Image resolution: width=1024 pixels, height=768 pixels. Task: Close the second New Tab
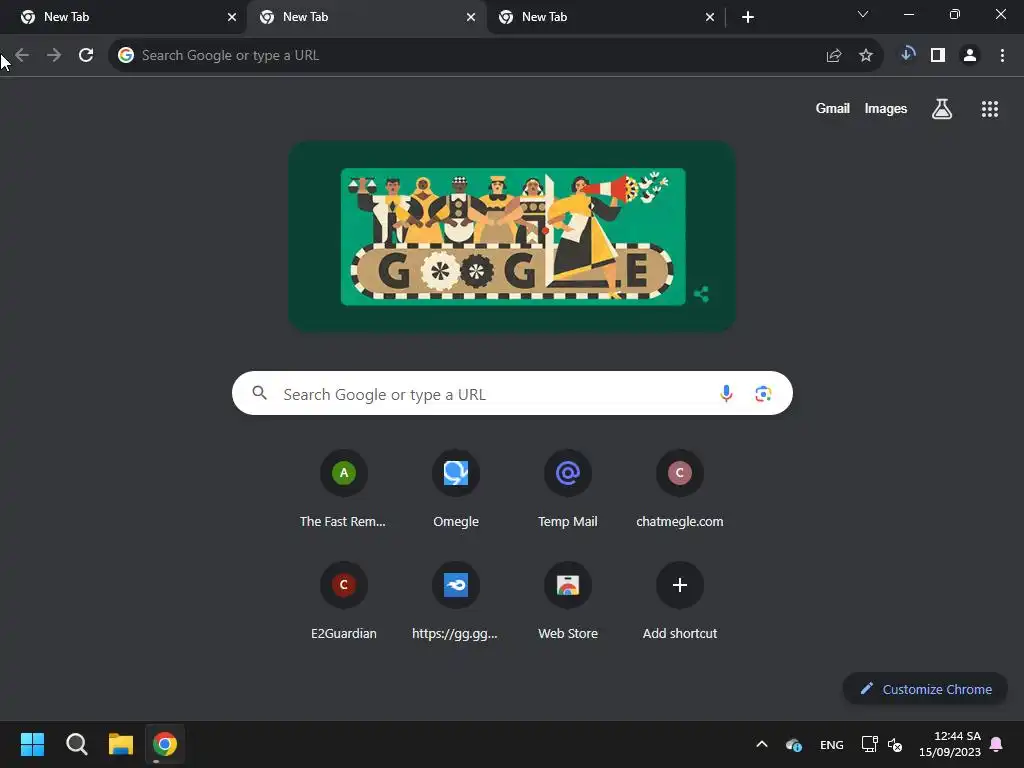pyautogui.click(x=471, y=17)
